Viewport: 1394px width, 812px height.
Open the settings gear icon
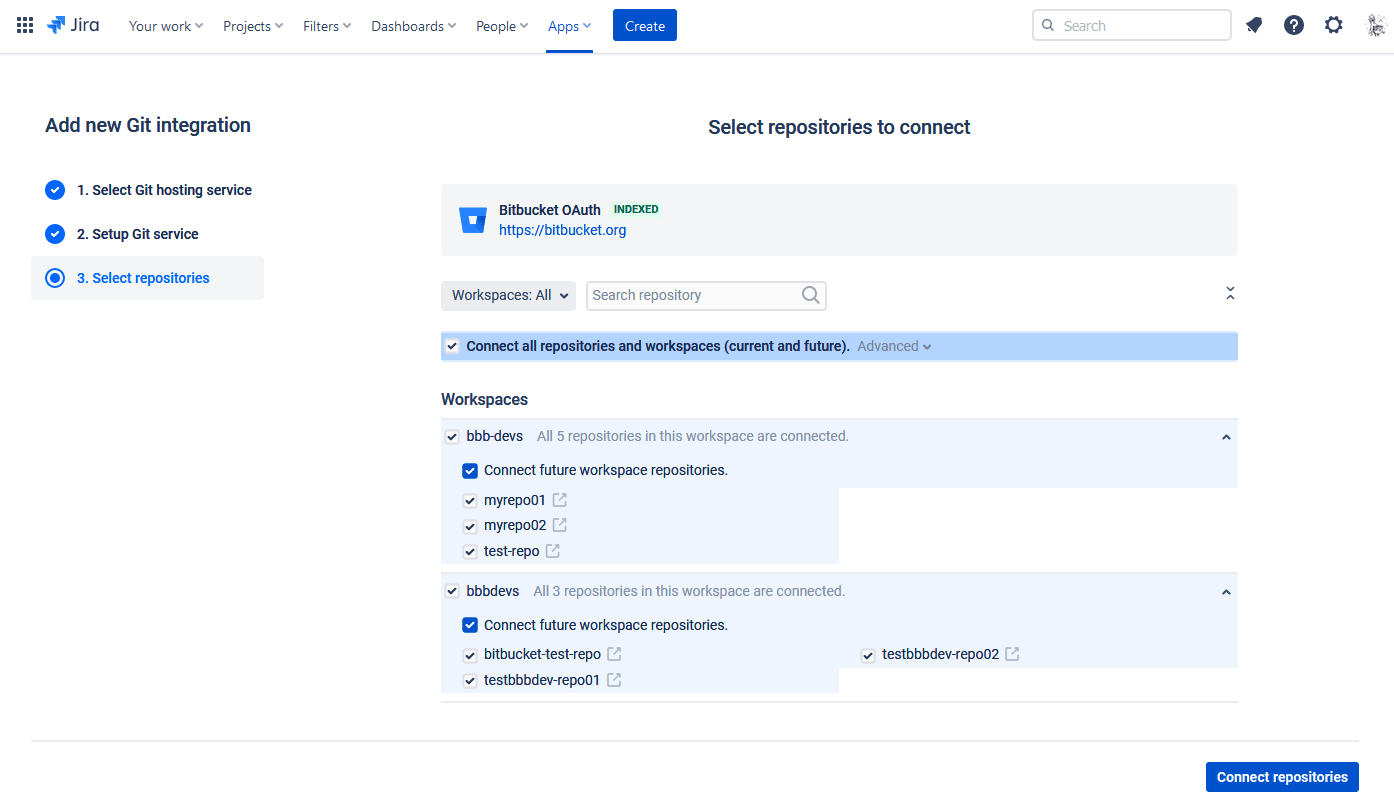coord(1334,25)
